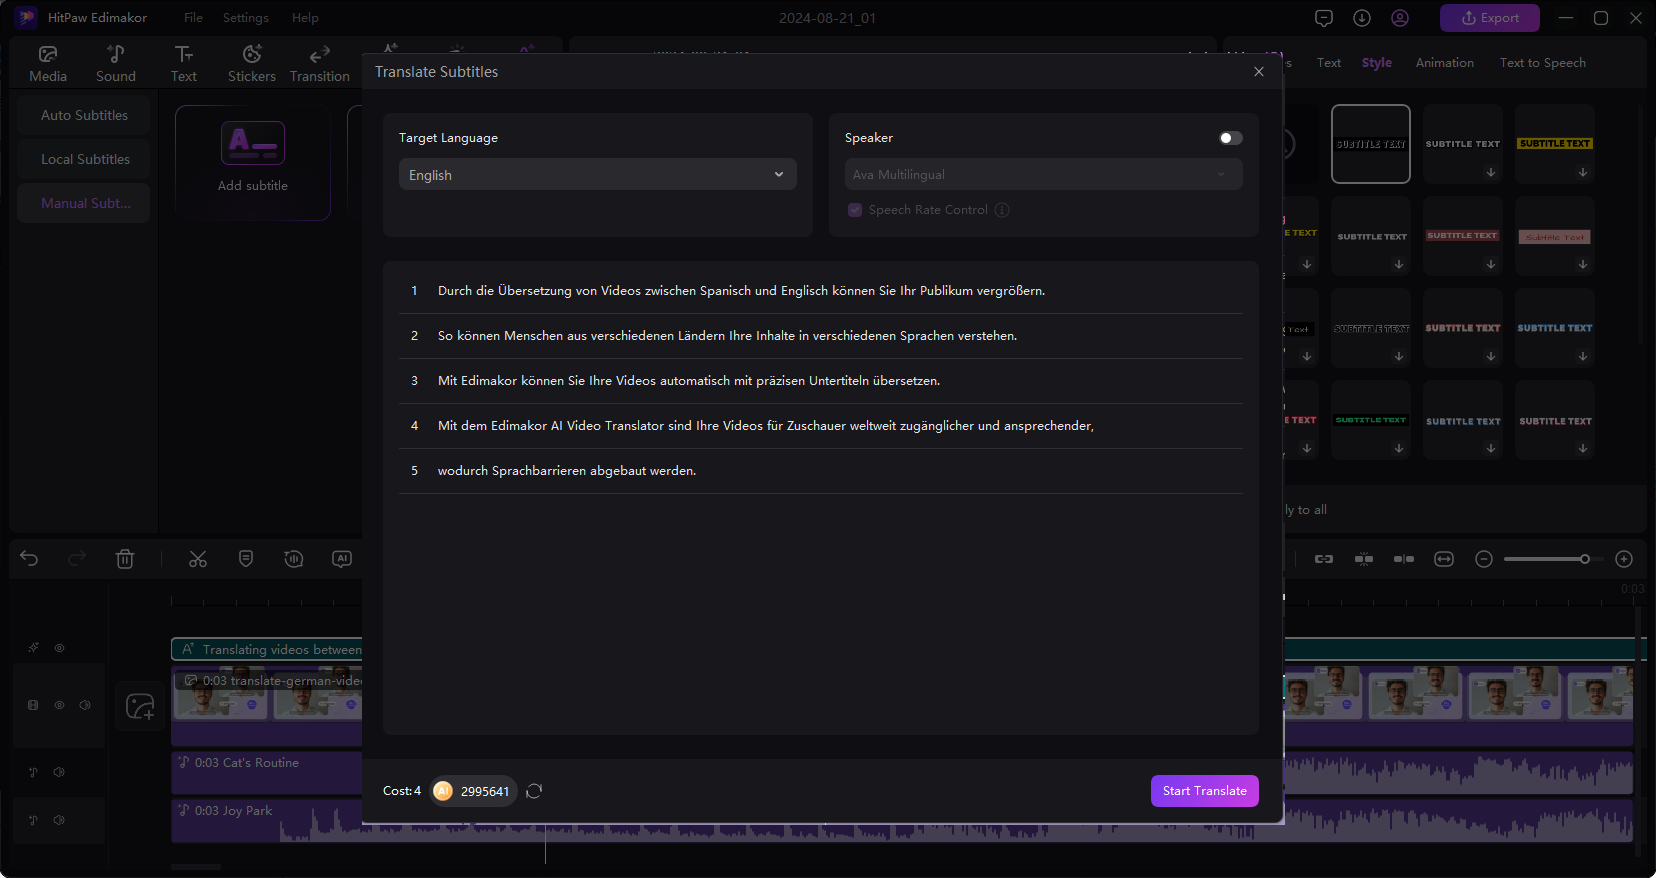Select subtitle line 5 'wodurch Sprachbarrieren abgebaut werden'
This screenshot has height=878, width=1656.
pyautogui.click(x=821, y=471)
